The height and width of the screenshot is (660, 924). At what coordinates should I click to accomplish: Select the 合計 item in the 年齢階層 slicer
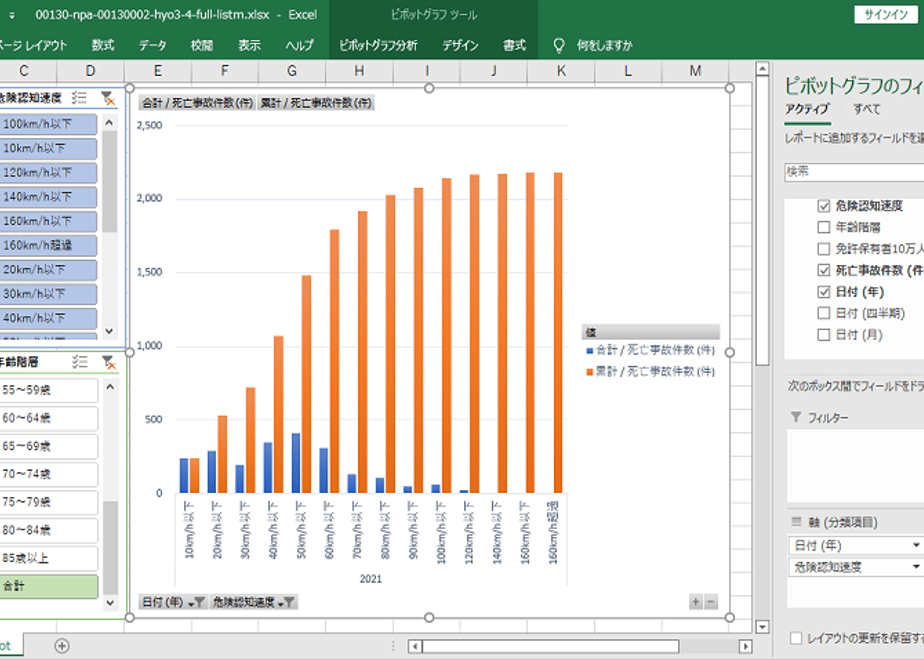(x=49, y=586)
